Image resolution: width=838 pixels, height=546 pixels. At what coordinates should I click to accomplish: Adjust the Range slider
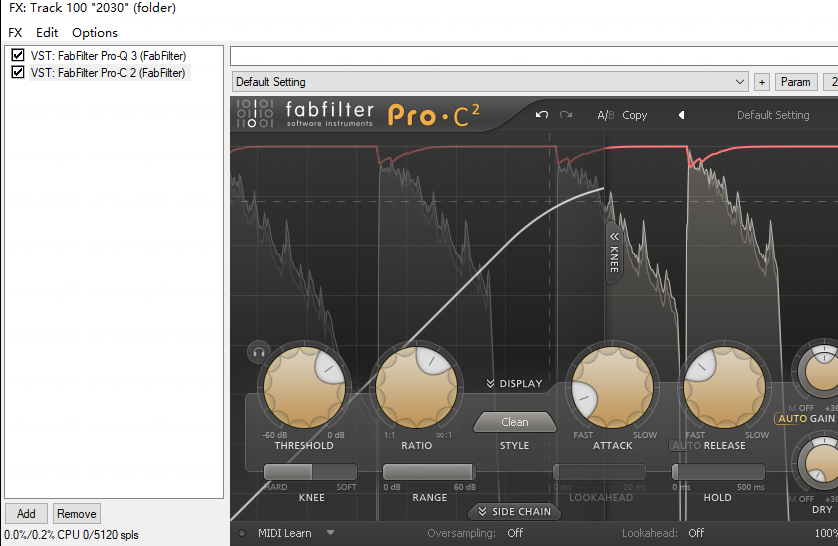(429, 472)
